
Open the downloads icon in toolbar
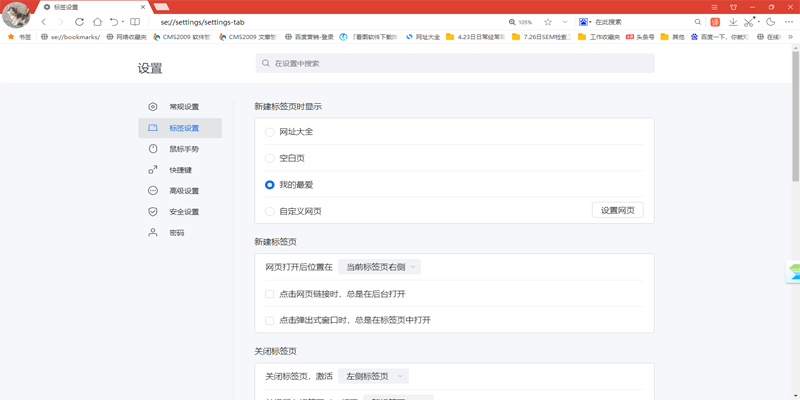732,21
